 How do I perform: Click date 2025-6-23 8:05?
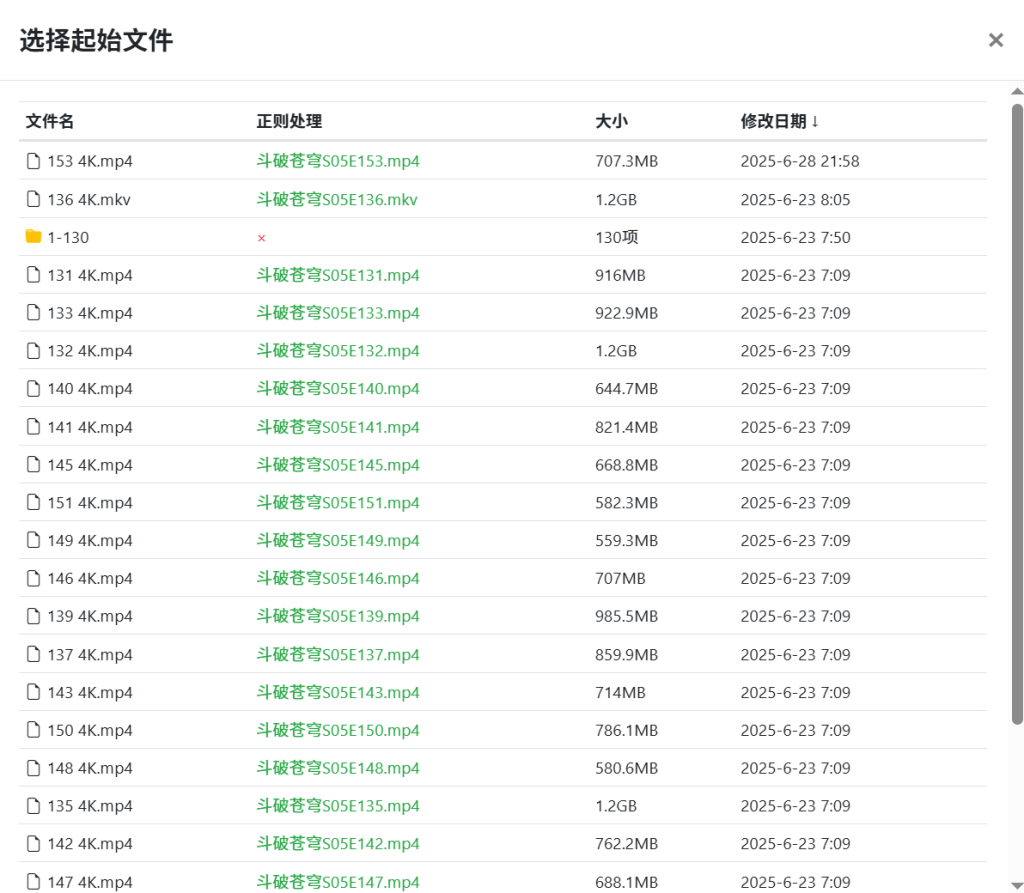tap(795, 200)
